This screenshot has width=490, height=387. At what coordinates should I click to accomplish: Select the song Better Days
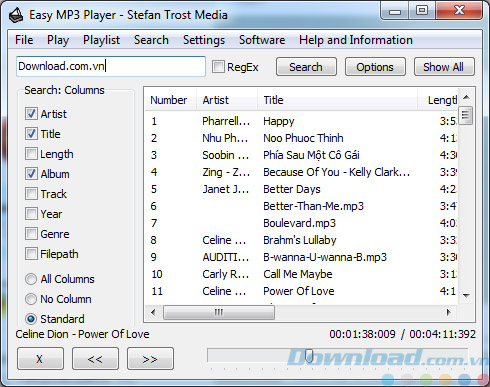pos(292,189)
